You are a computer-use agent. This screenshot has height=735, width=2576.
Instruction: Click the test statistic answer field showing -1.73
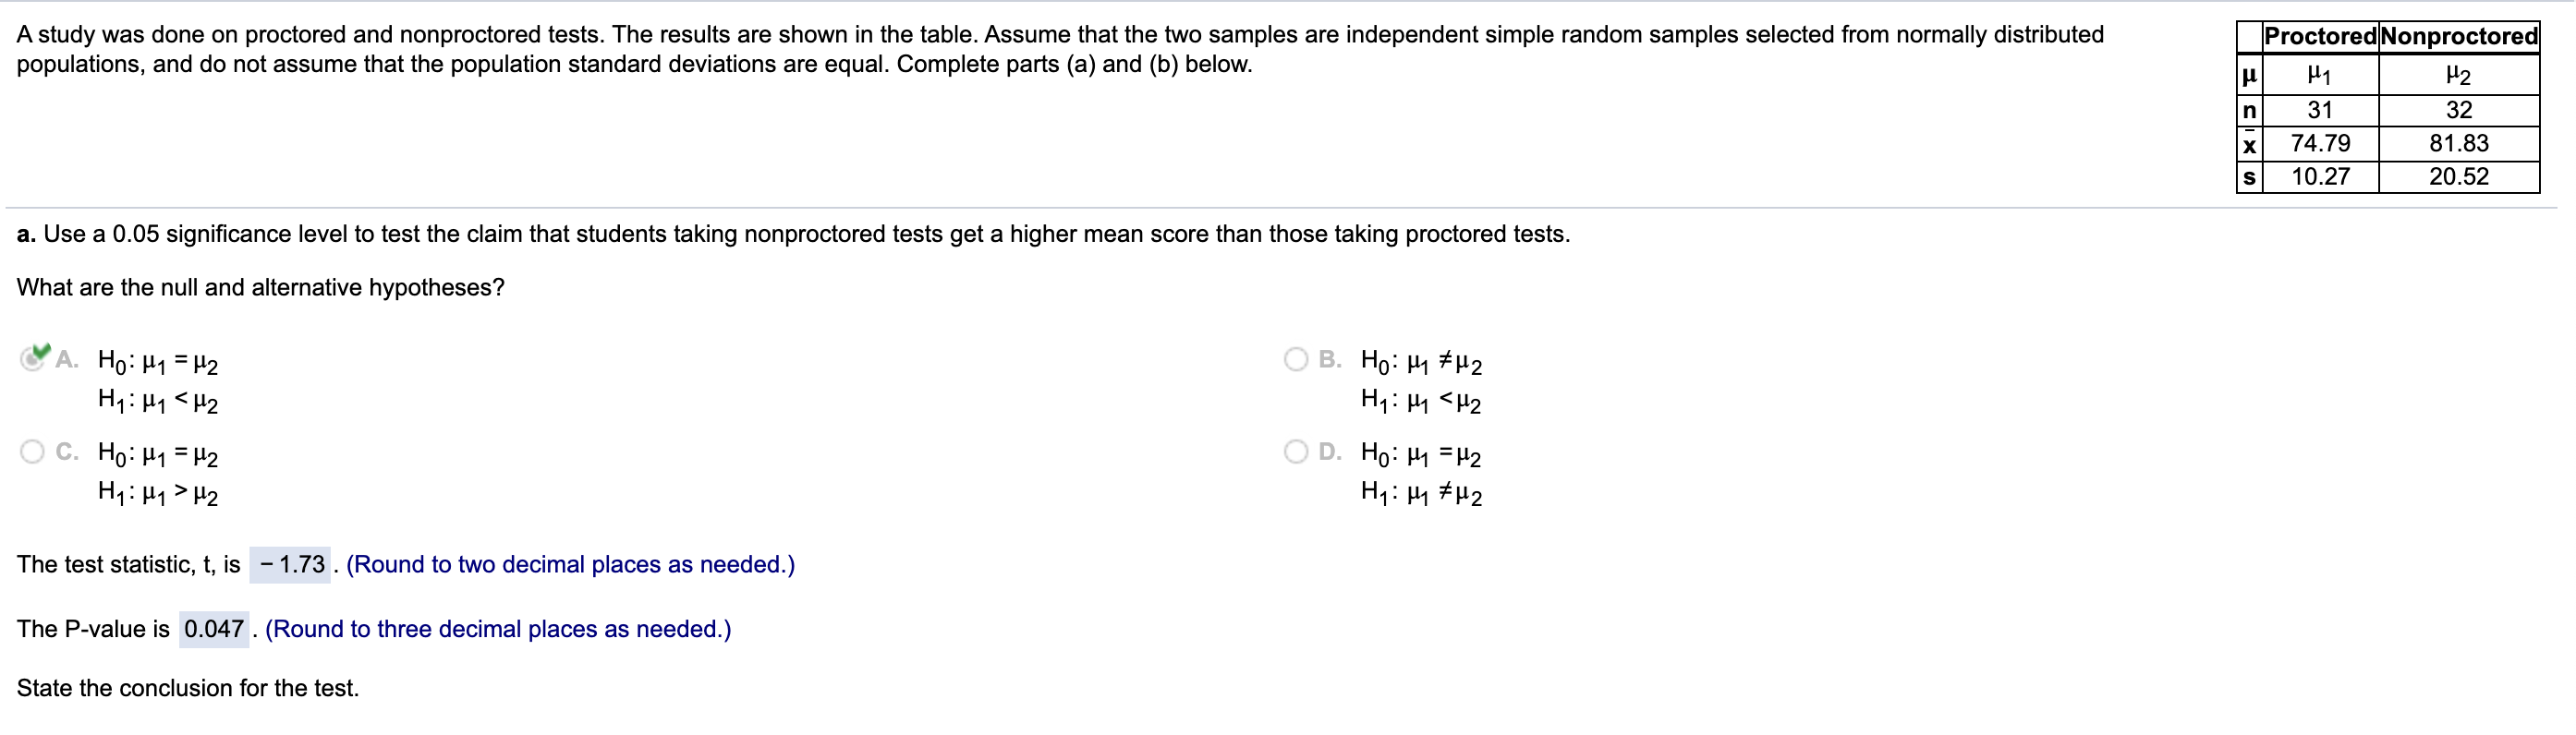coord(292,565)
